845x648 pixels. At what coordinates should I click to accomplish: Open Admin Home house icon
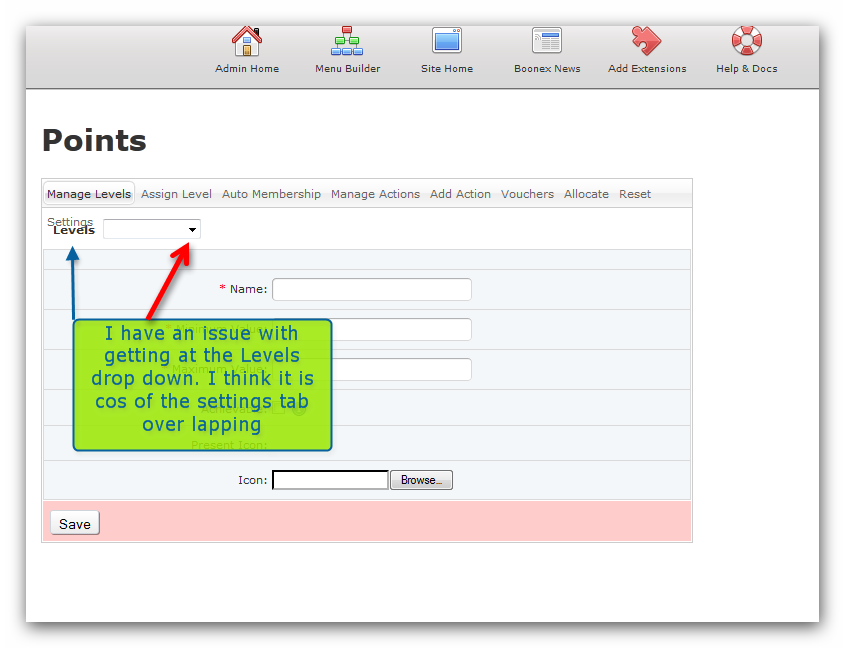(247, 41)
